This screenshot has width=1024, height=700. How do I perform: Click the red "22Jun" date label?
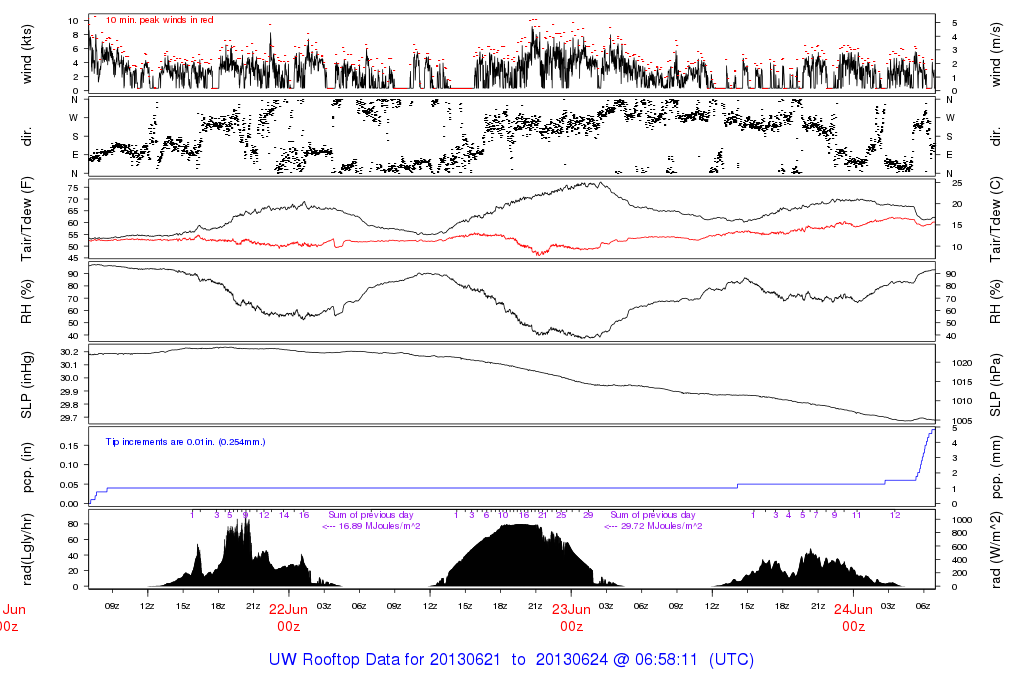tap(288, 609)
